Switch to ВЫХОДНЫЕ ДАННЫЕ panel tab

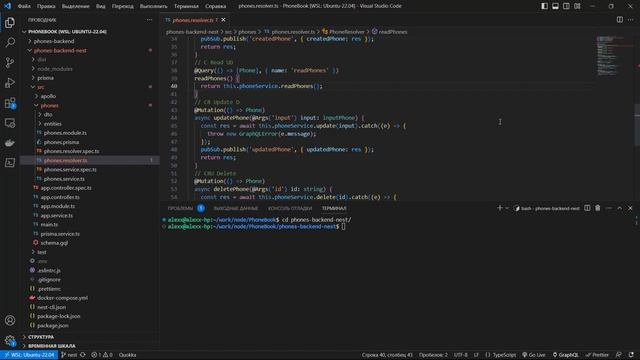point(236,209)
